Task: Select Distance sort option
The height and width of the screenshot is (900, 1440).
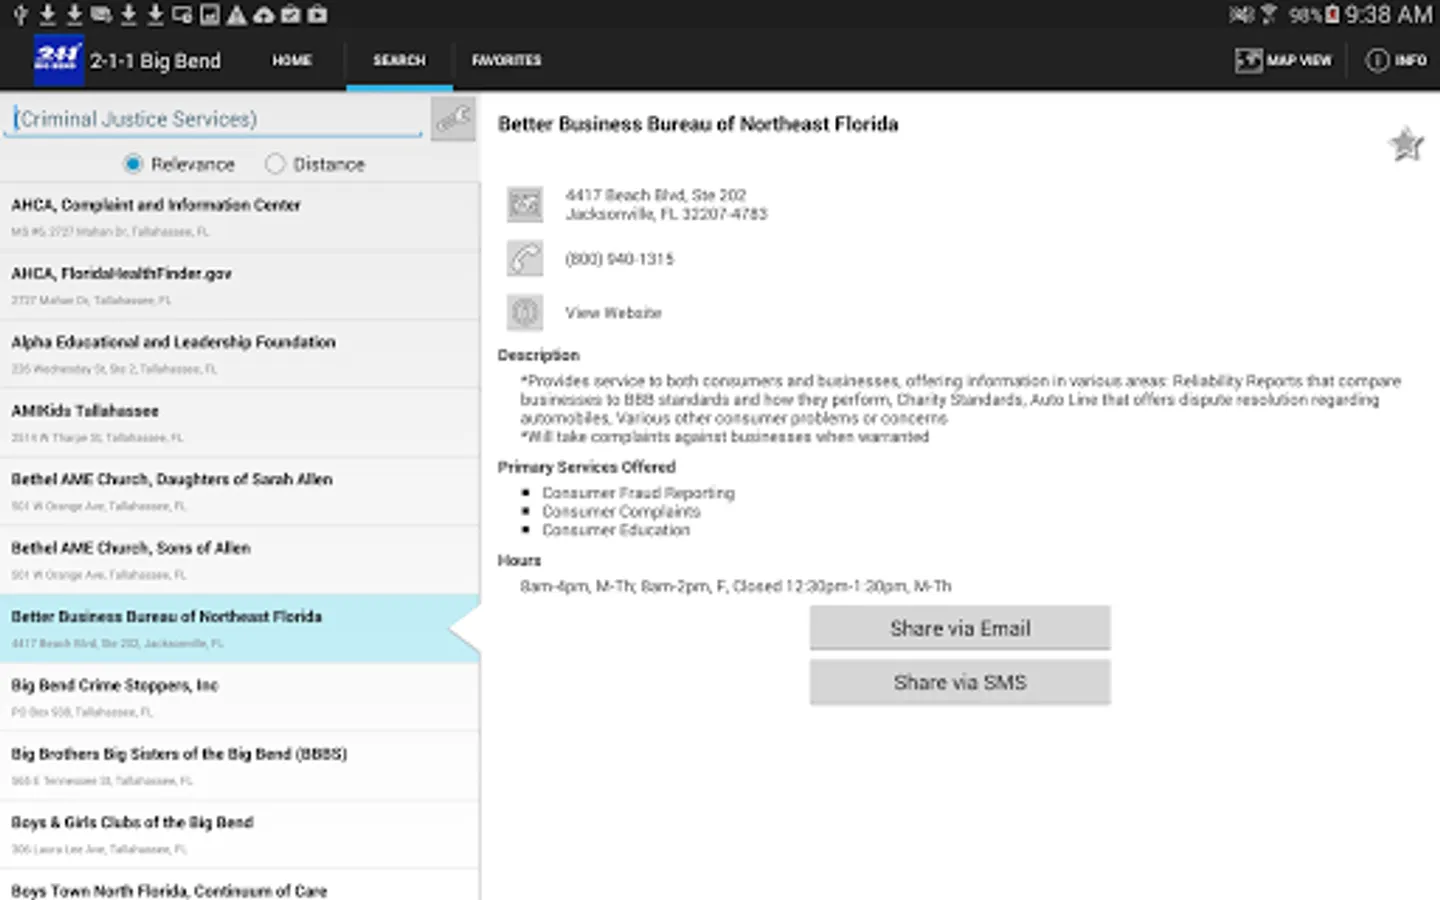Action: [315, 164]
